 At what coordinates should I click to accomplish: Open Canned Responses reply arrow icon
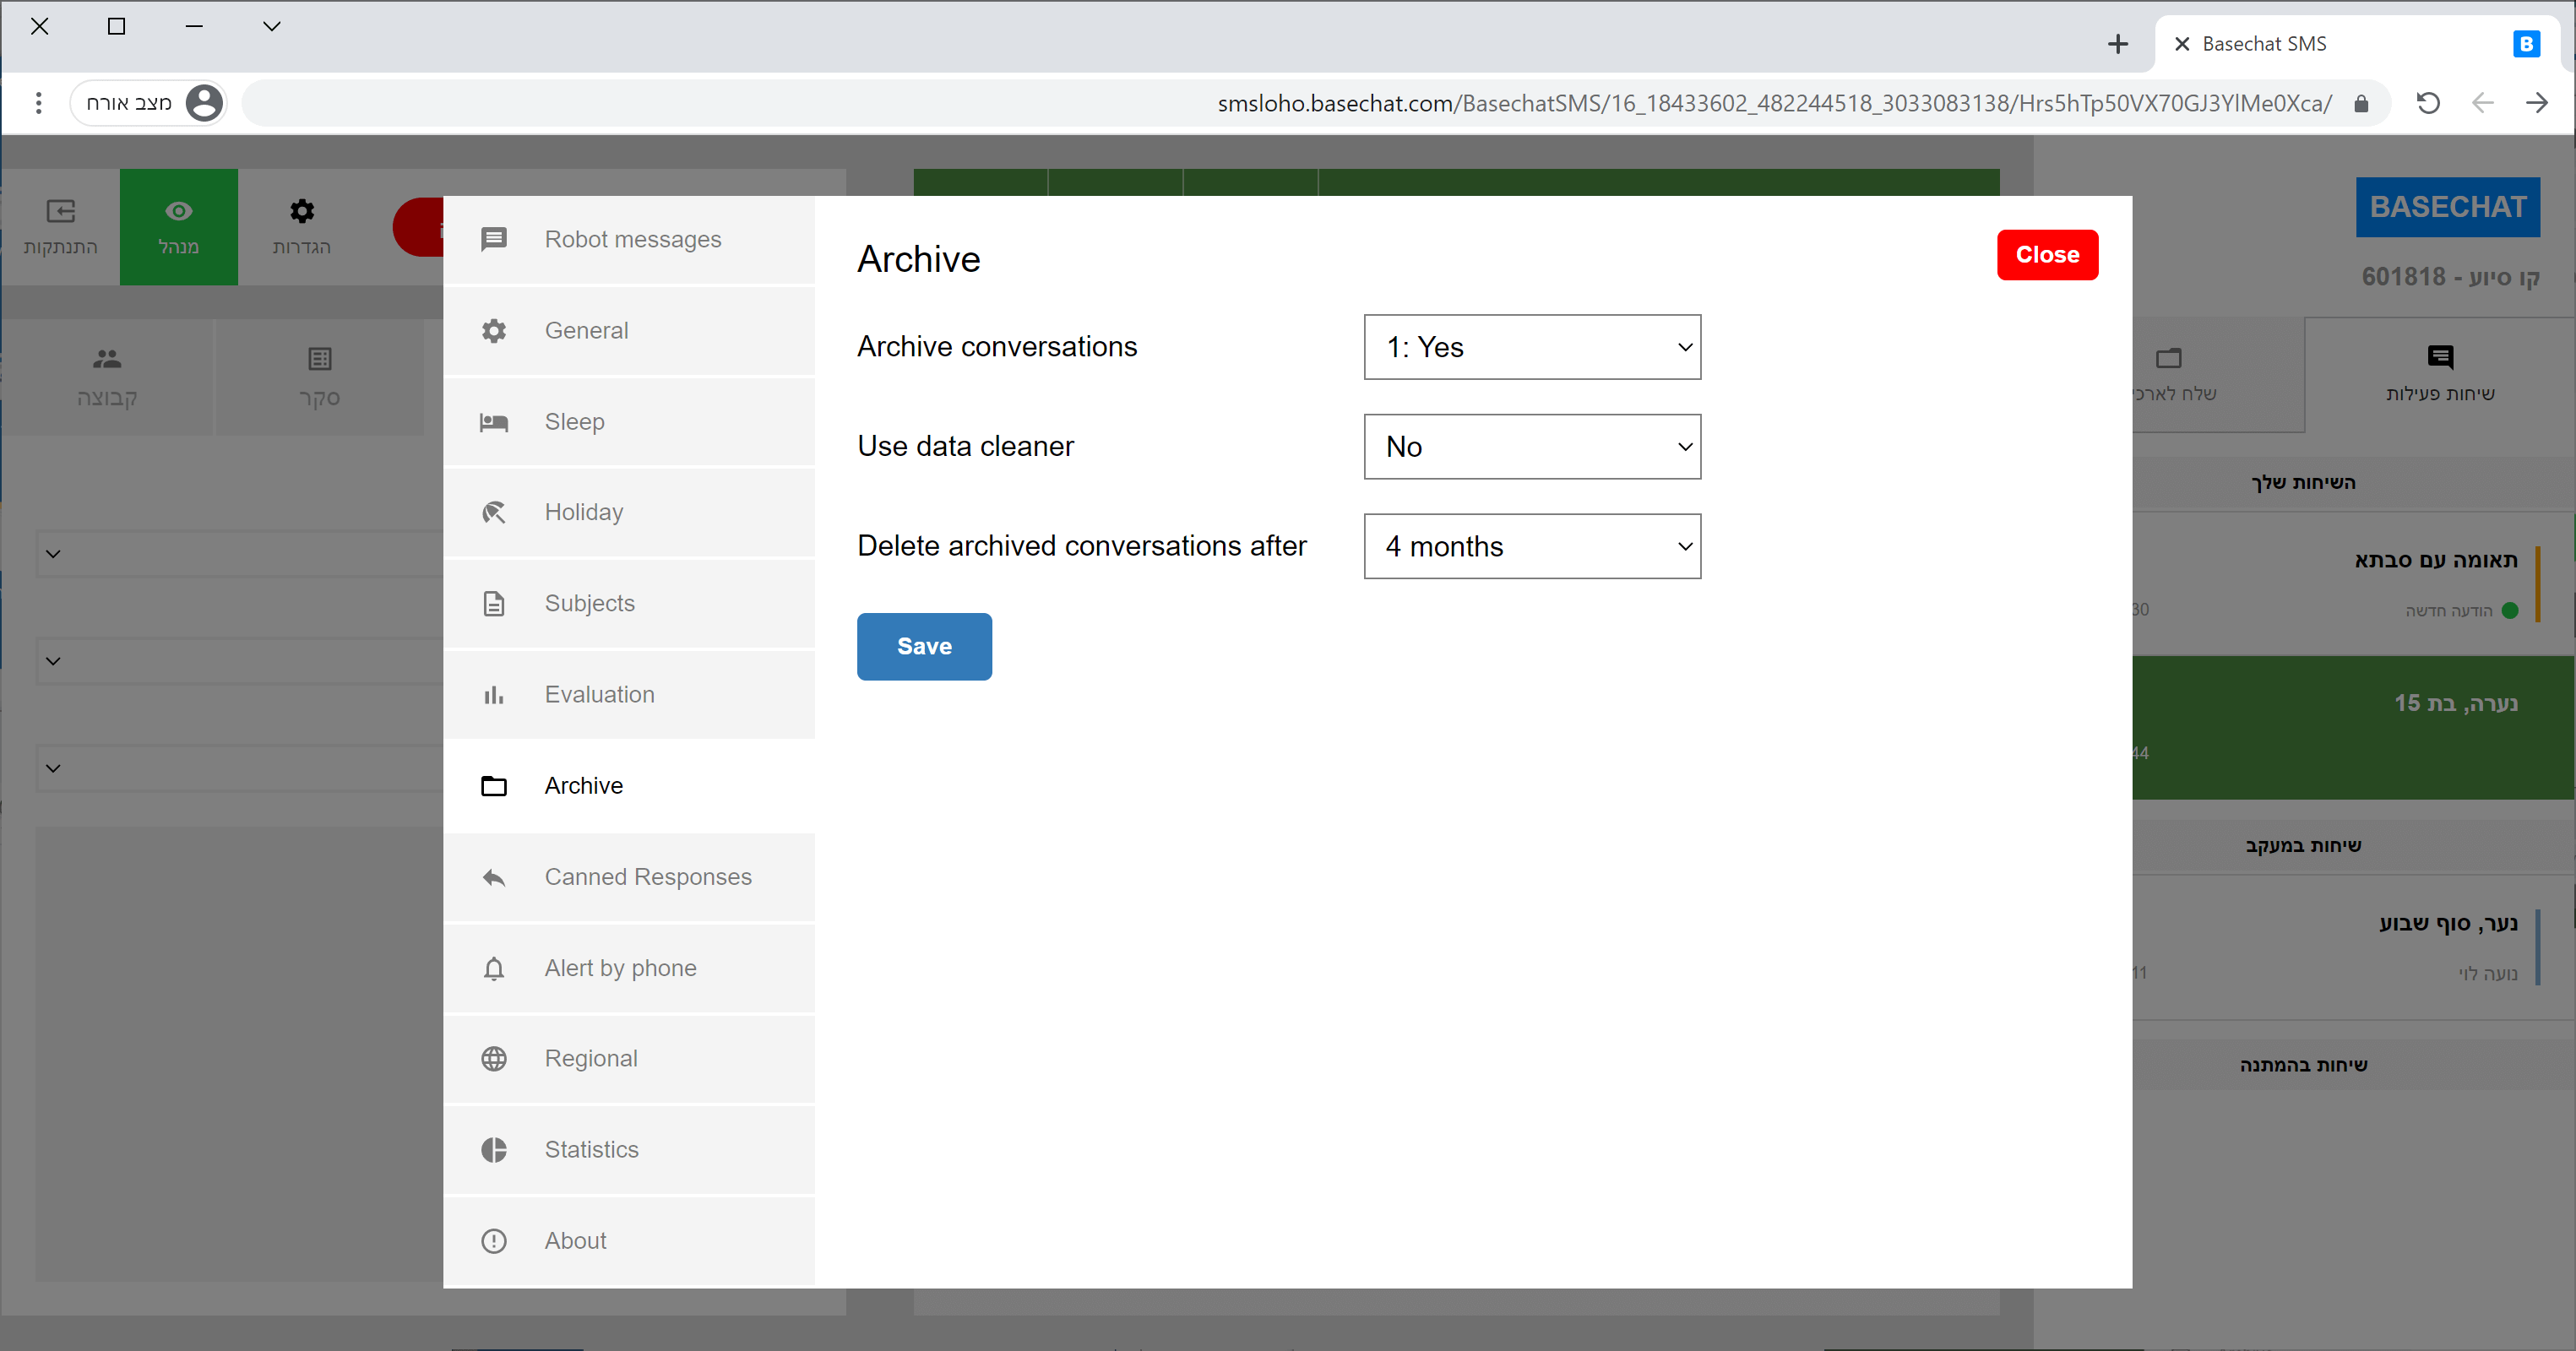[494, 877]
